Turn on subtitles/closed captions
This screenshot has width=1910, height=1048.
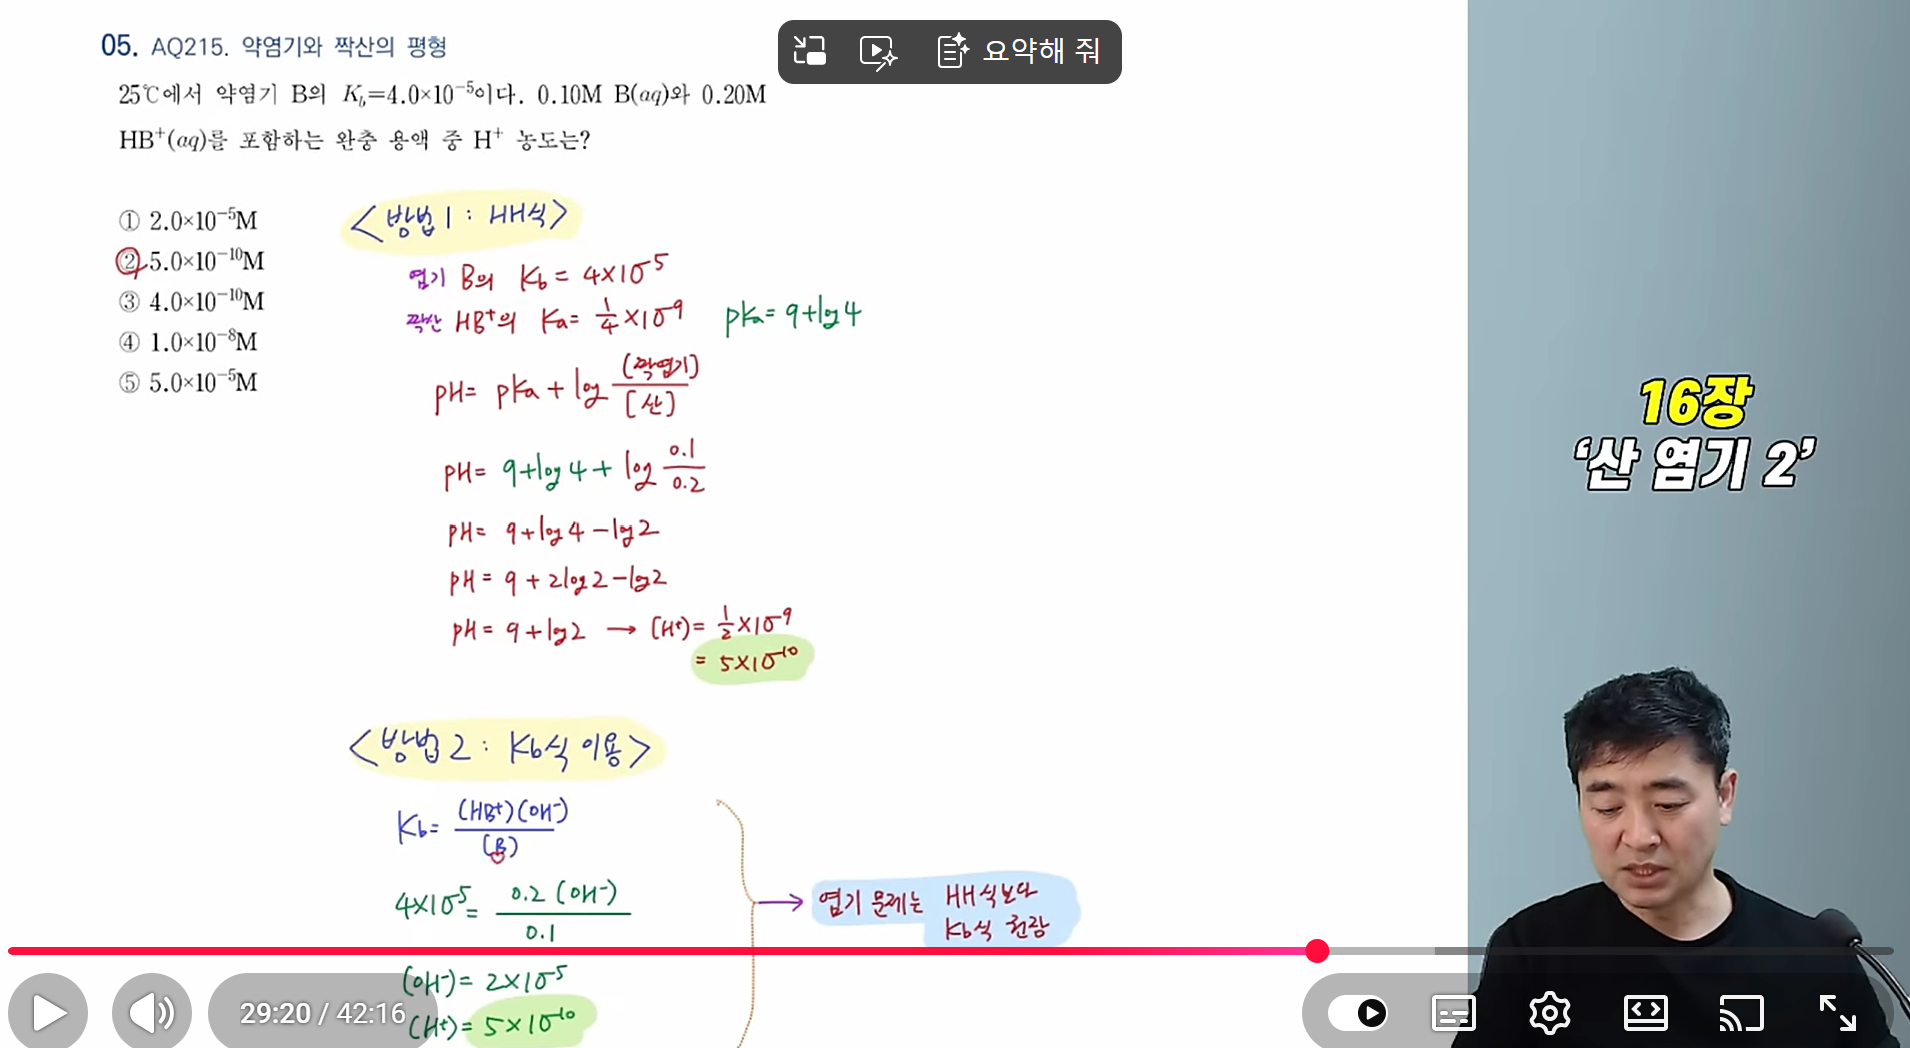[1453, 1013]
